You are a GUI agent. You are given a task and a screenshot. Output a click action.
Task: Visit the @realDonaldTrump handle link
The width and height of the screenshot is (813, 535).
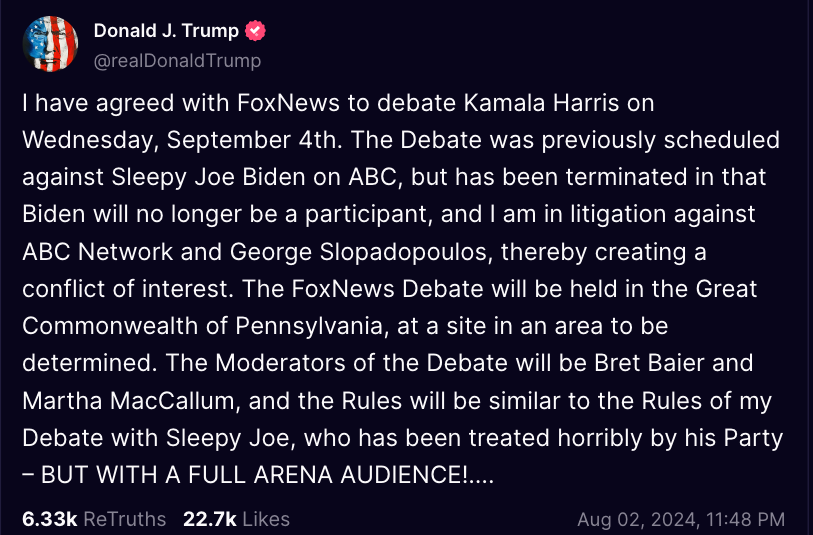coord(177,61)
